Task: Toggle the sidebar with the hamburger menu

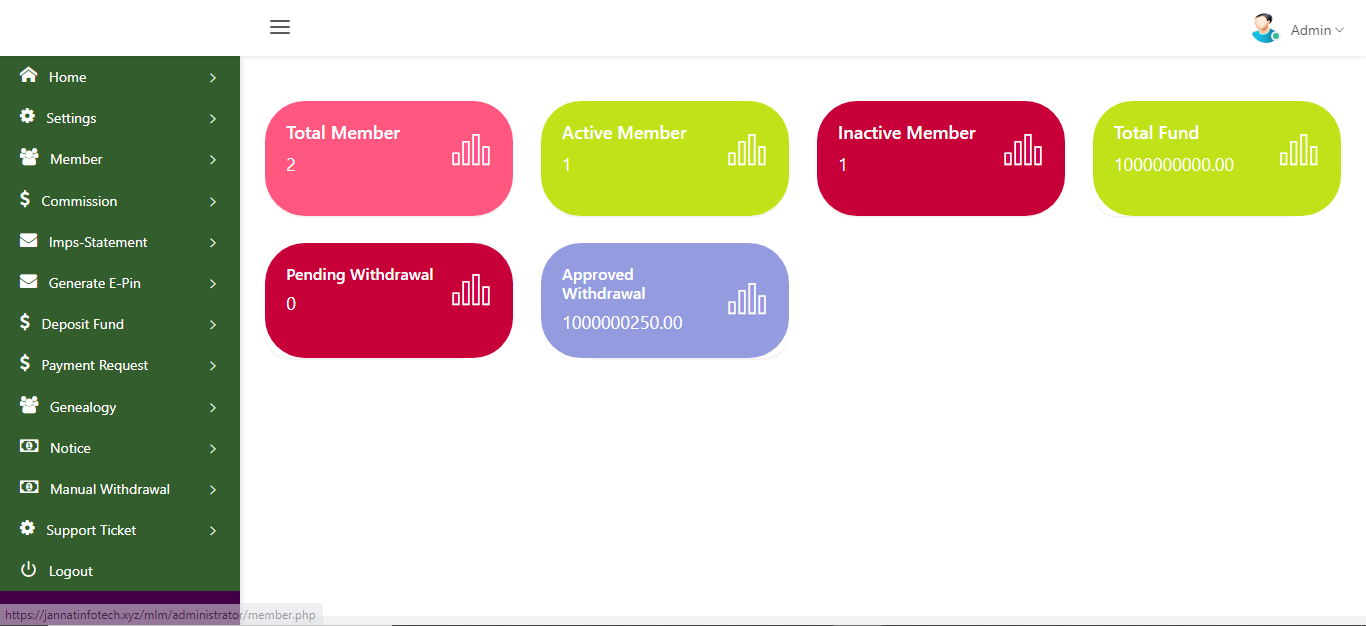Action: [x=280, y=27]
